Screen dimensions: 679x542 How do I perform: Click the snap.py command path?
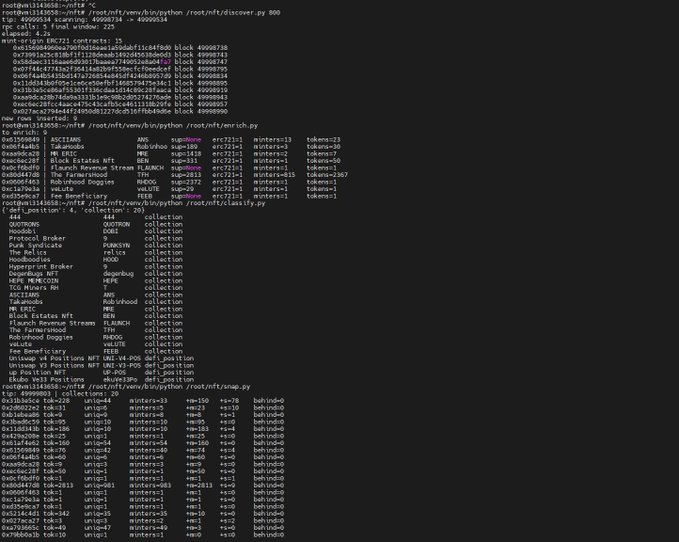pos(218,387)
